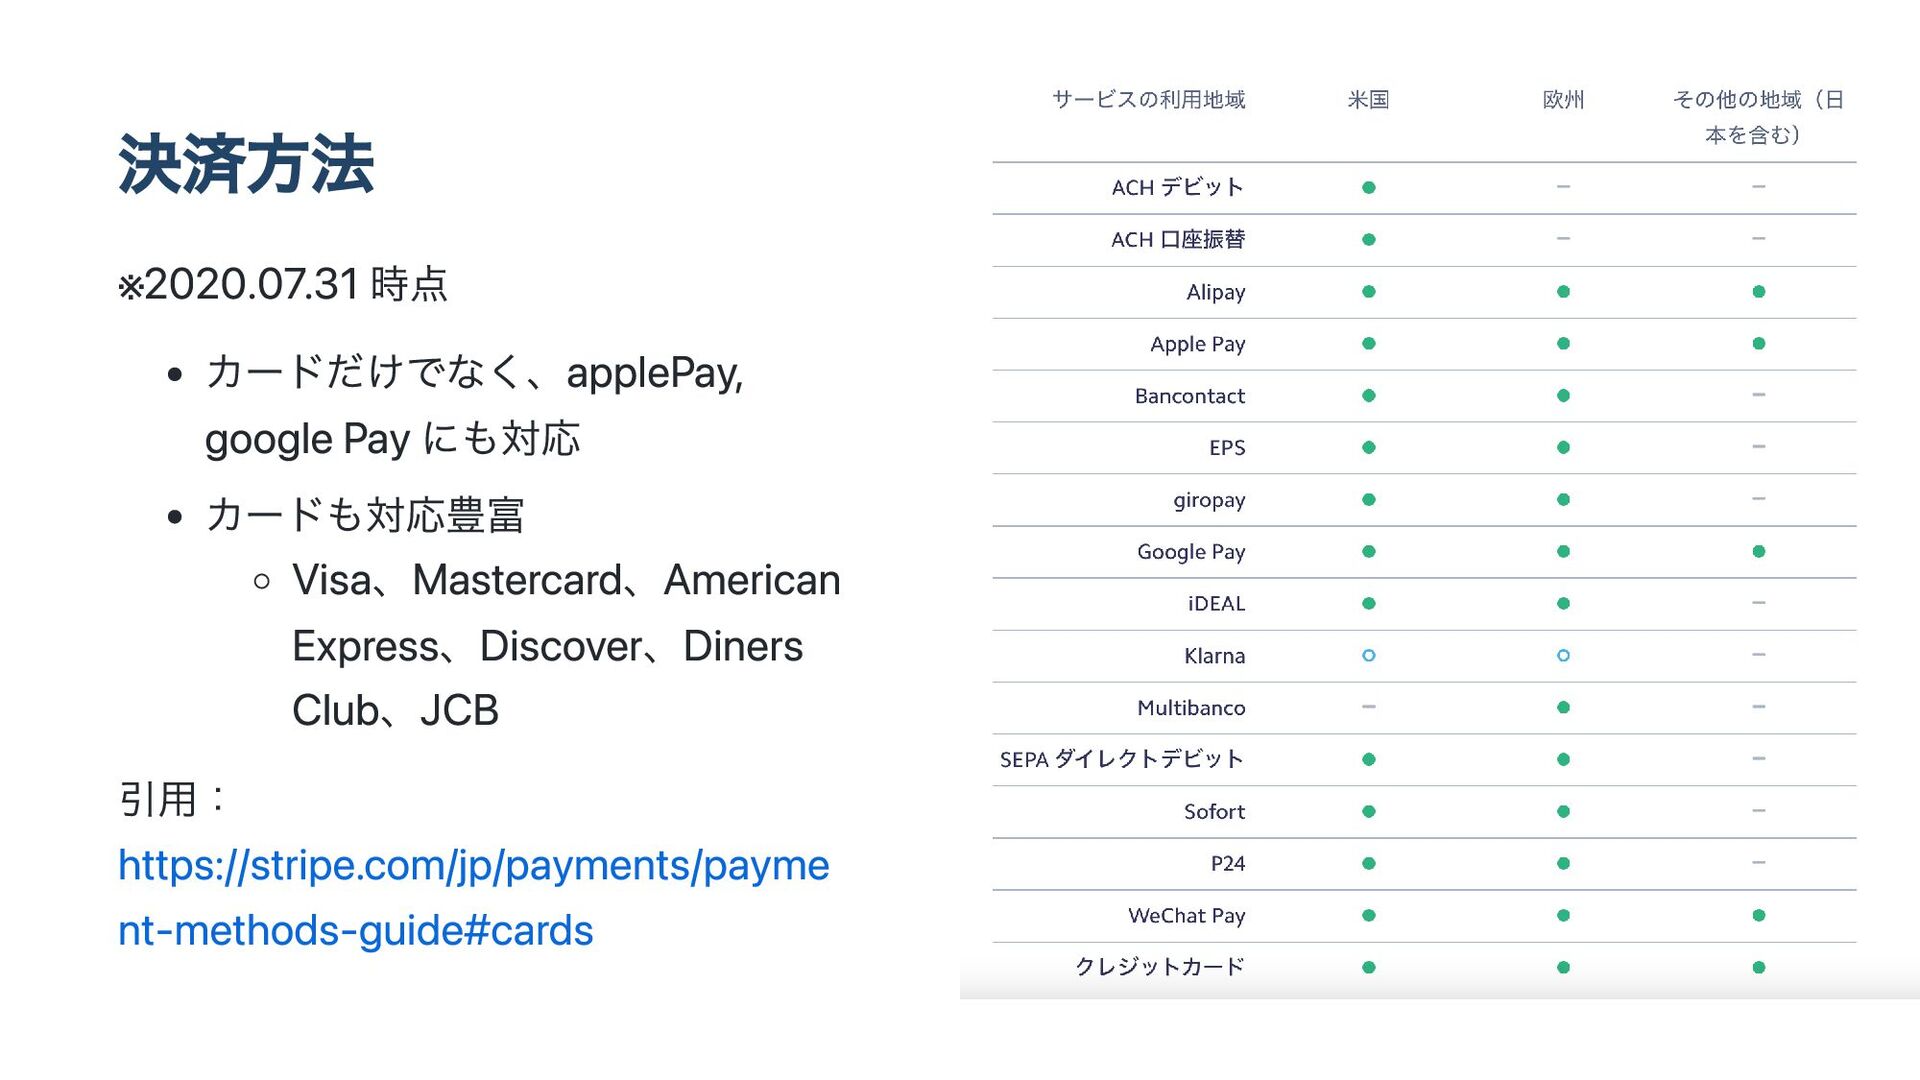
Task: Click the サービスの利用地域 column header
Action: point(1148,100)
